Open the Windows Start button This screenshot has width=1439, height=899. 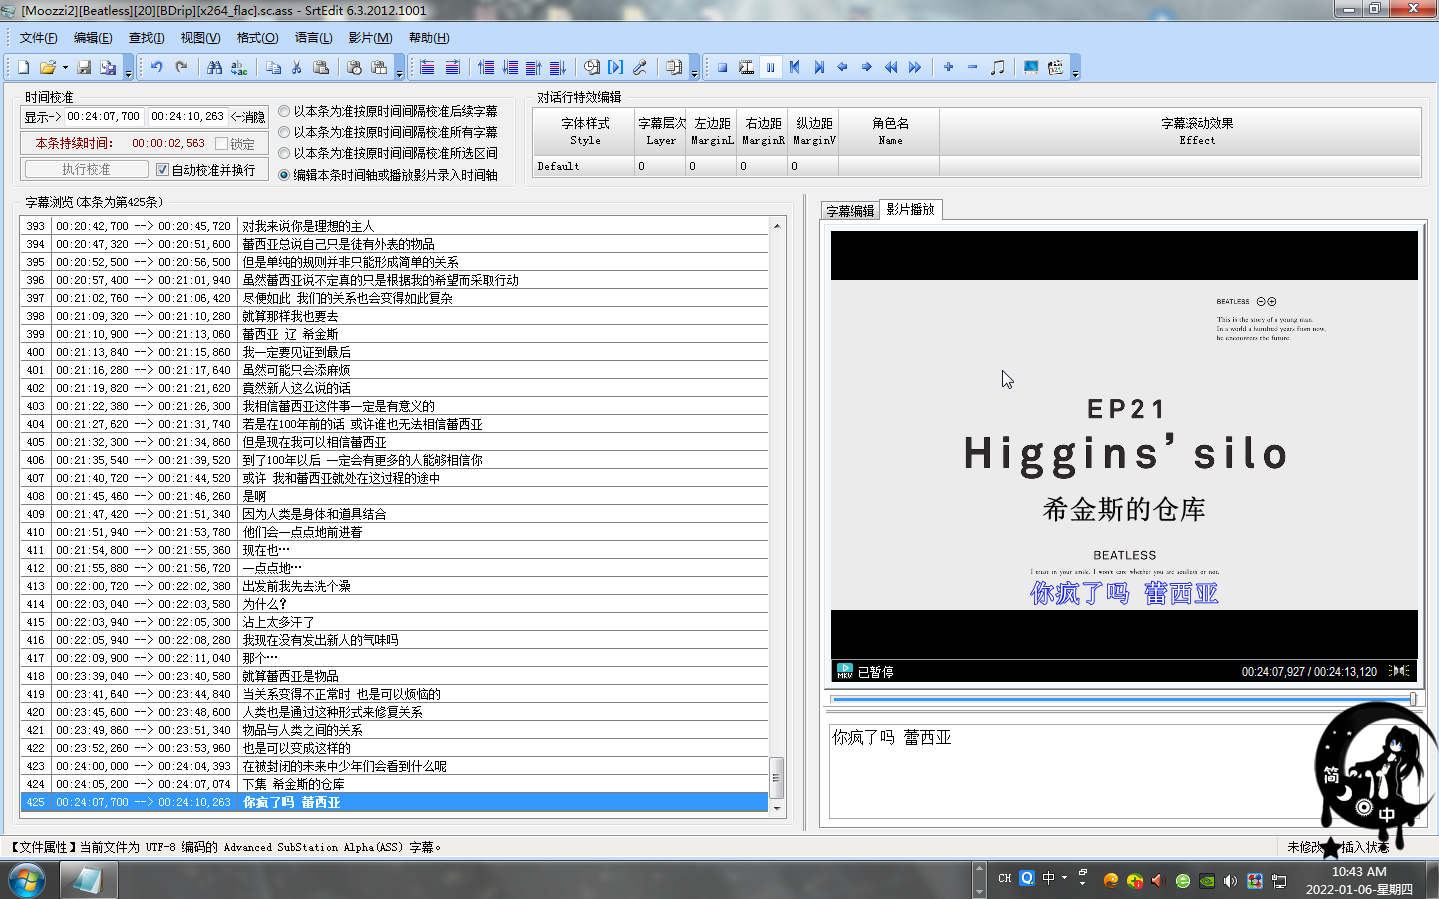coord(27,881)
